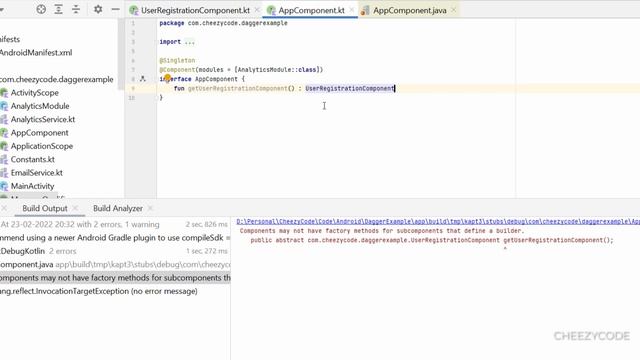The image size is (640, 360).
Task: Select the build summary row with 2 errors, 1 warning
Action: (x=115, y=224)
